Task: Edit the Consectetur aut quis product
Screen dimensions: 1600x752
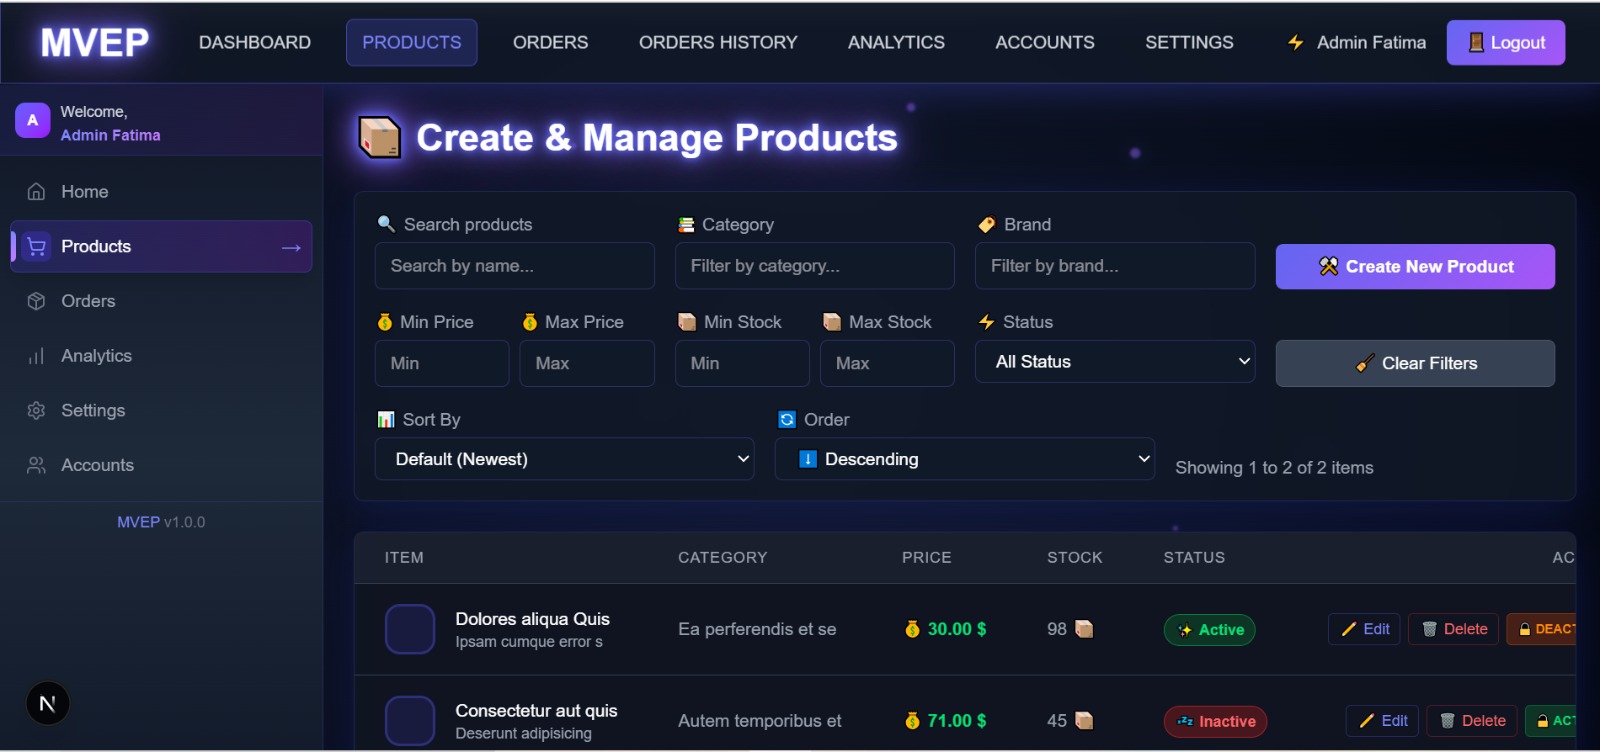Action: (1383, 721)
